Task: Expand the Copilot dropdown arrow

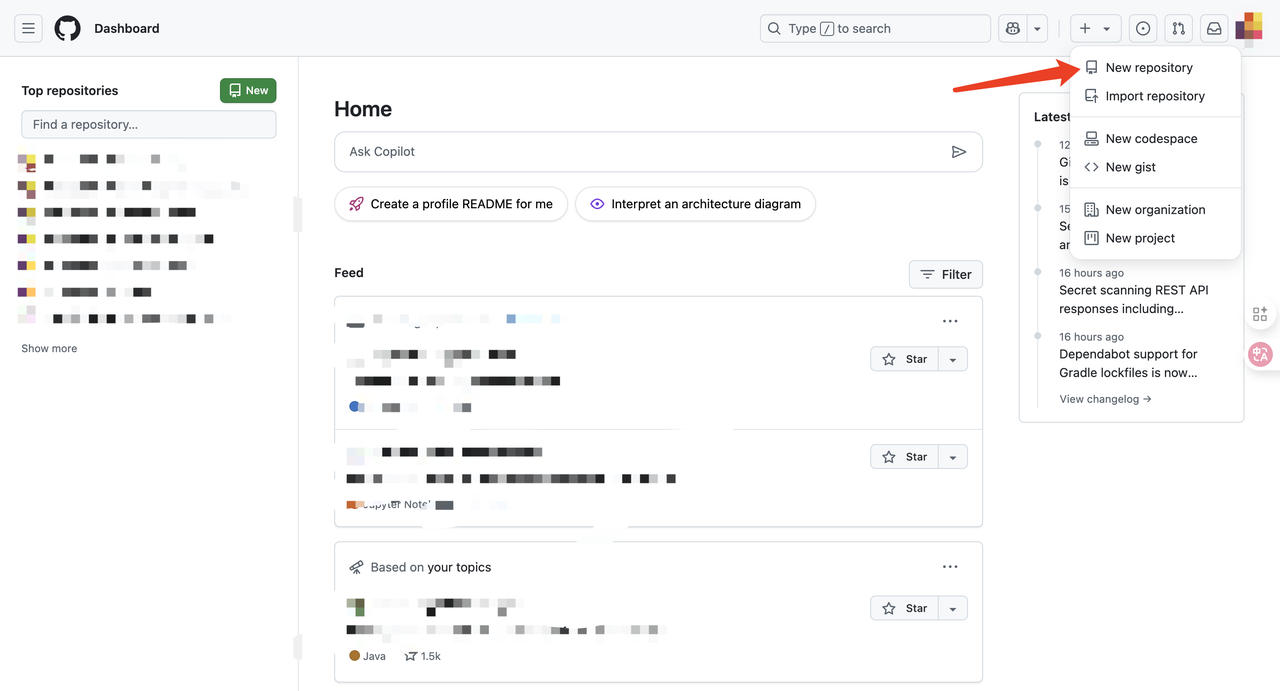Action: coord(1037,29)
